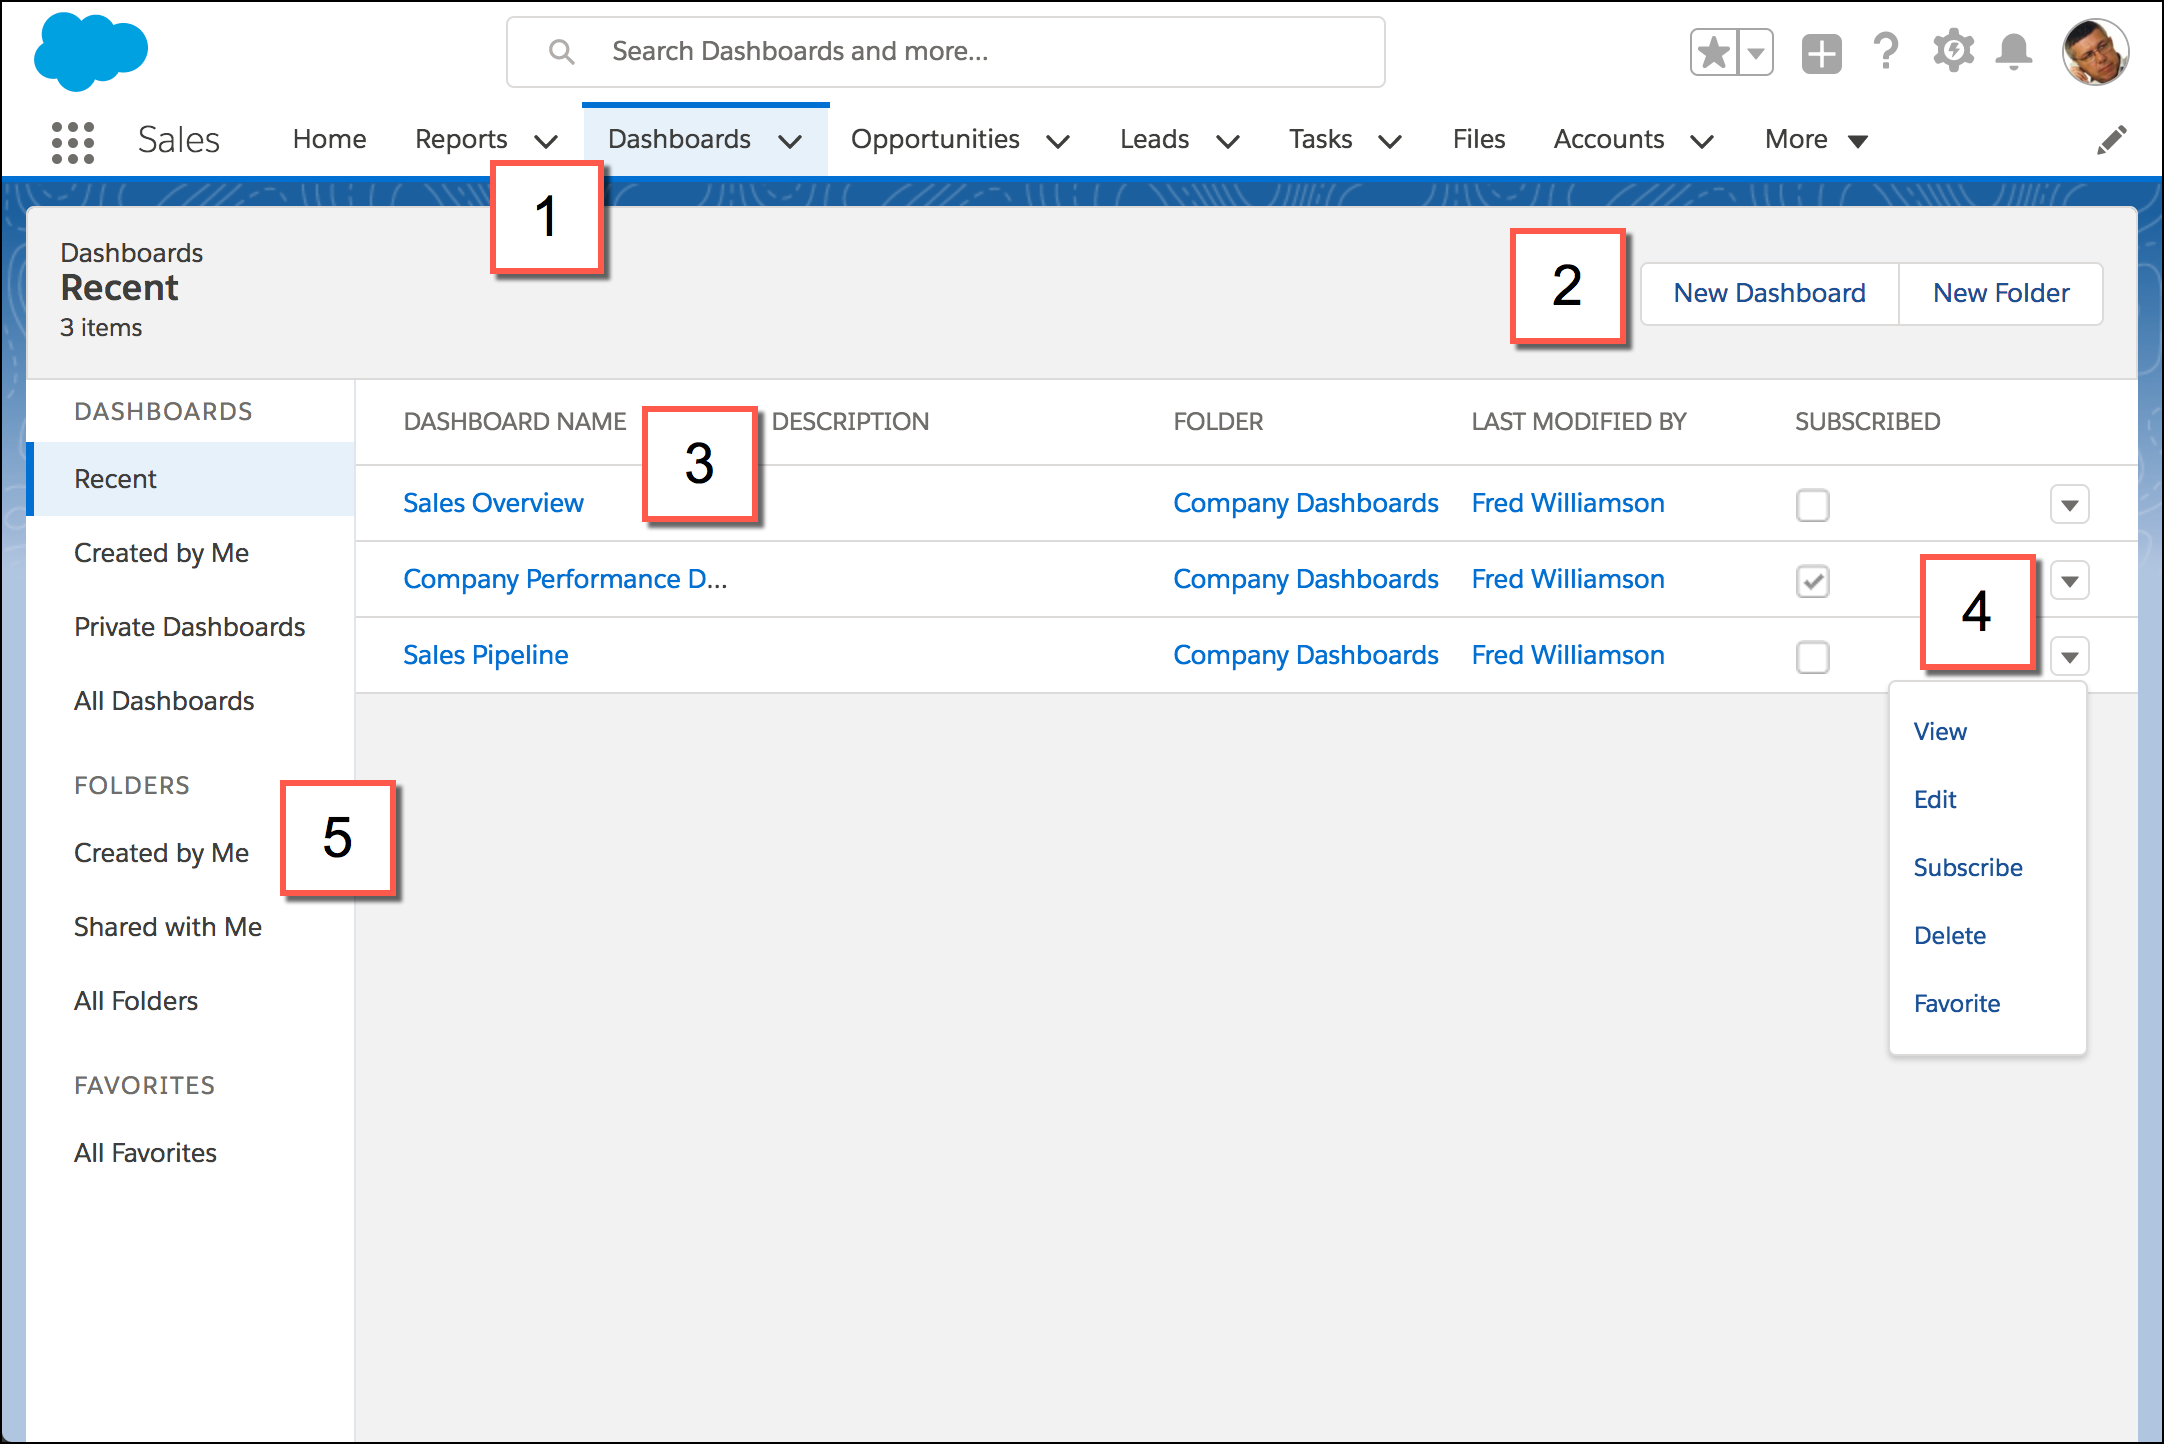Viewport: 2164px width, 1444px height.
Task: Choose Favorite from the row actions menu
Action: pyautogui.click(x=1957, y=1003)
